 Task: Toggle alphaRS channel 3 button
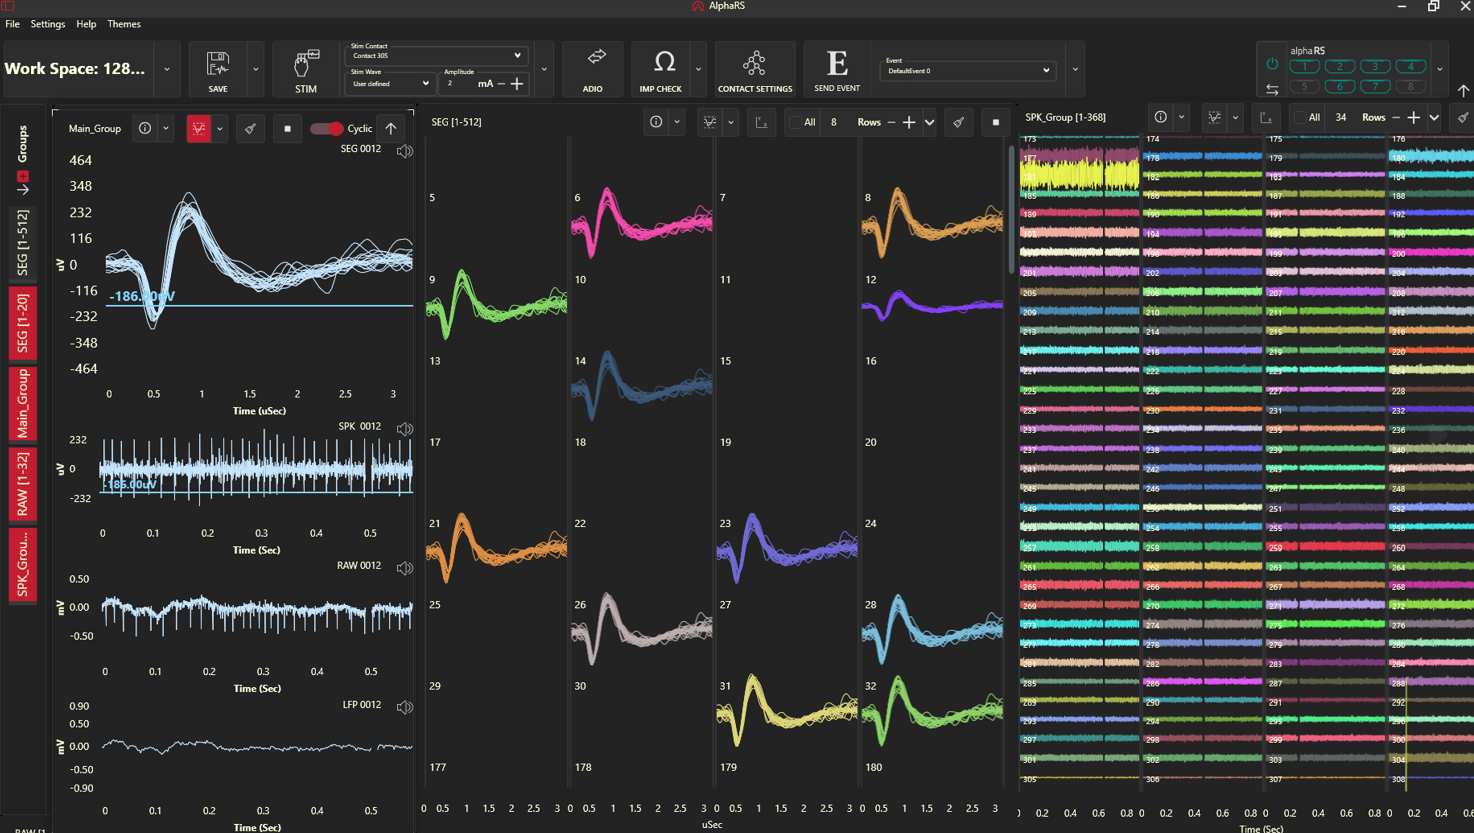point(1375,66)
